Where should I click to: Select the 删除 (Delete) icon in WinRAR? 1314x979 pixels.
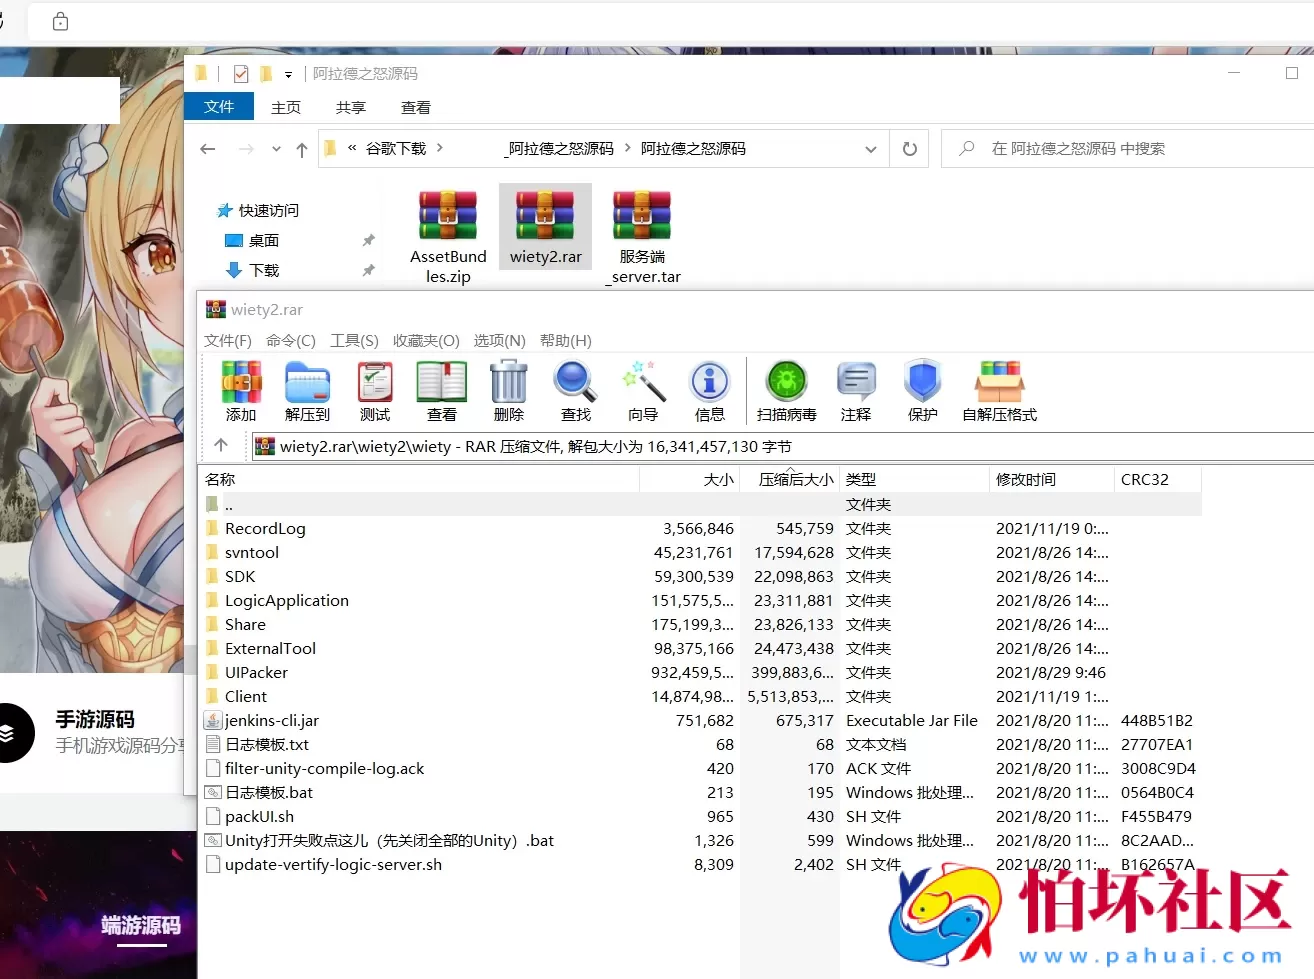508,390
